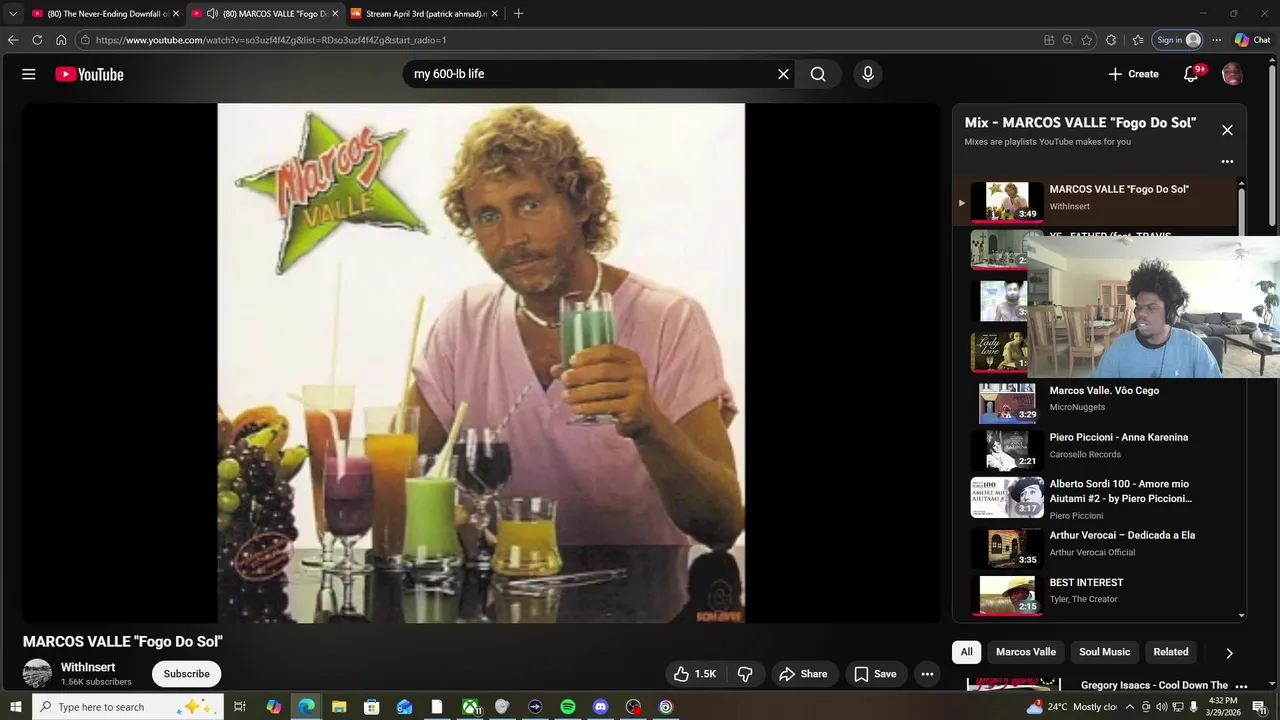Open the browser home page
1280x720 pixels.
(x=61, y=40)
